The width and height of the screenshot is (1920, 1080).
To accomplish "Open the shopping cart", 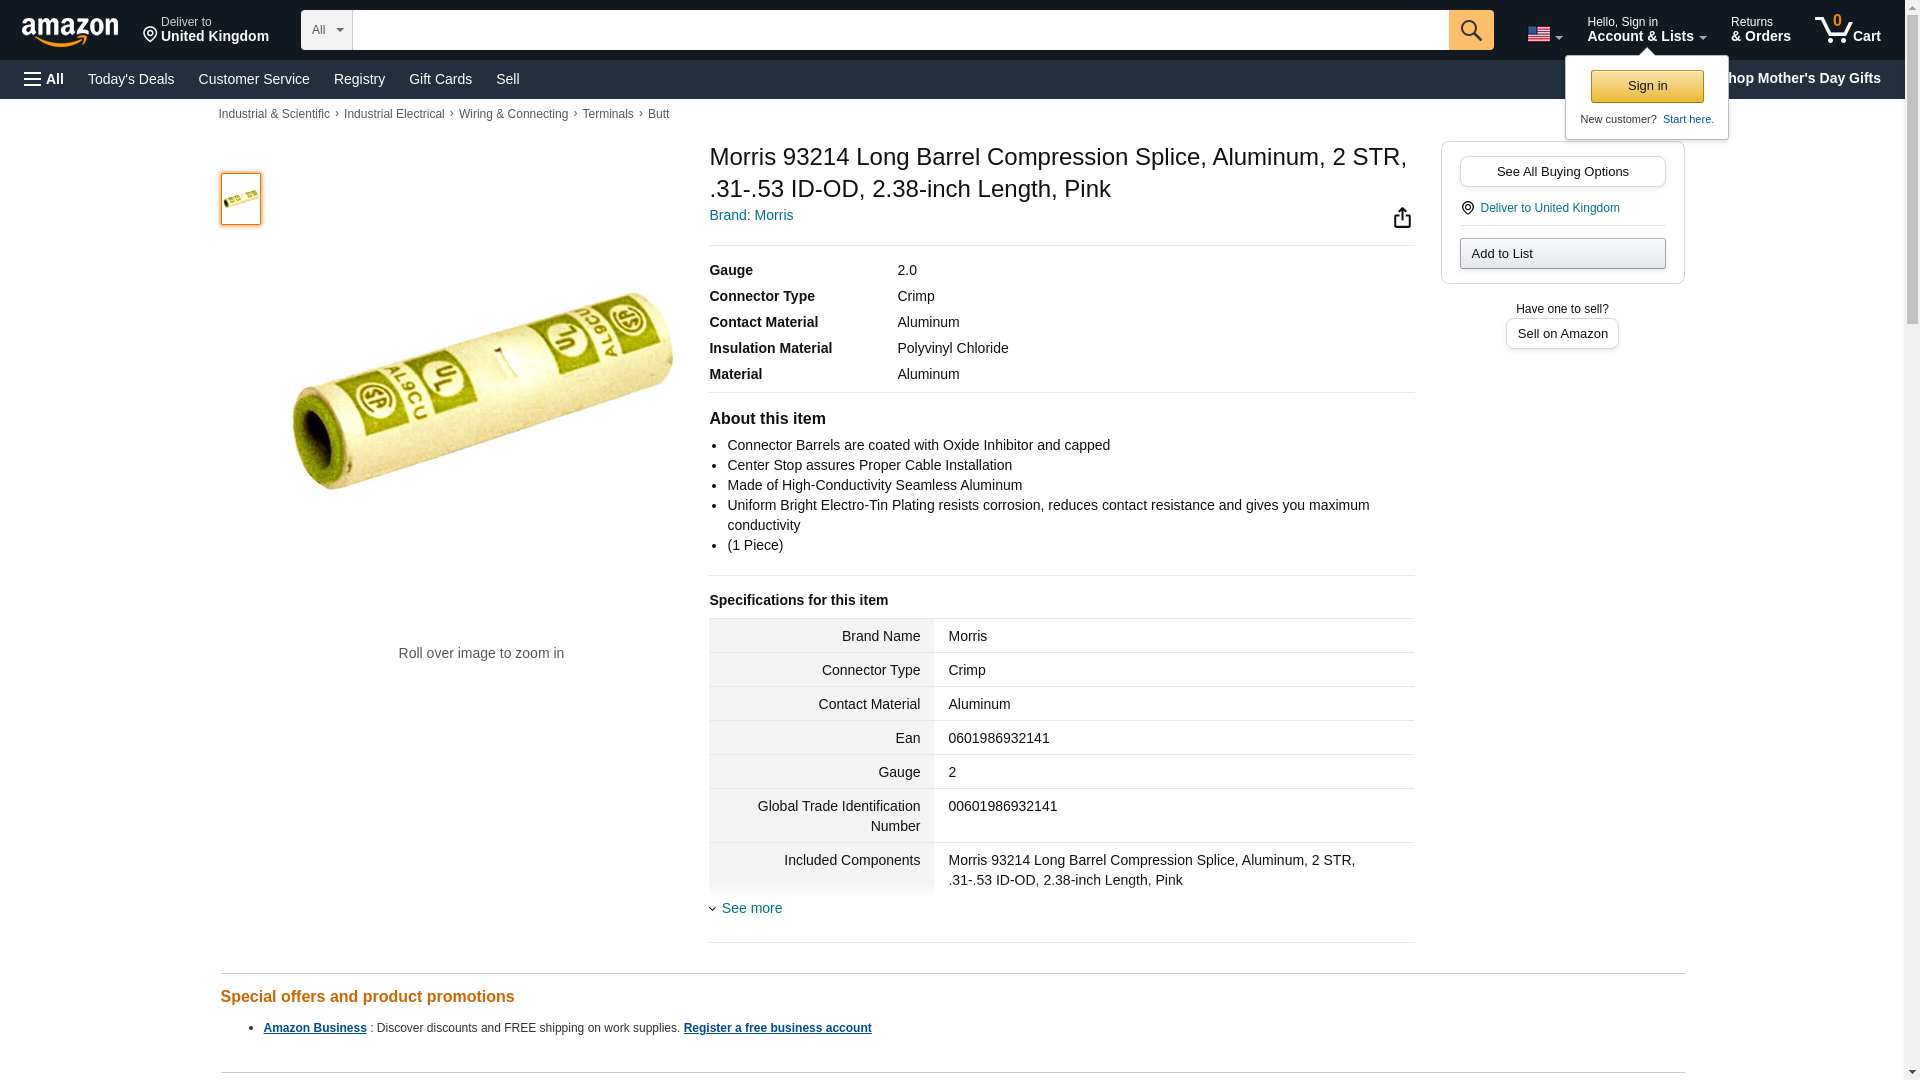I will 1847,30.
